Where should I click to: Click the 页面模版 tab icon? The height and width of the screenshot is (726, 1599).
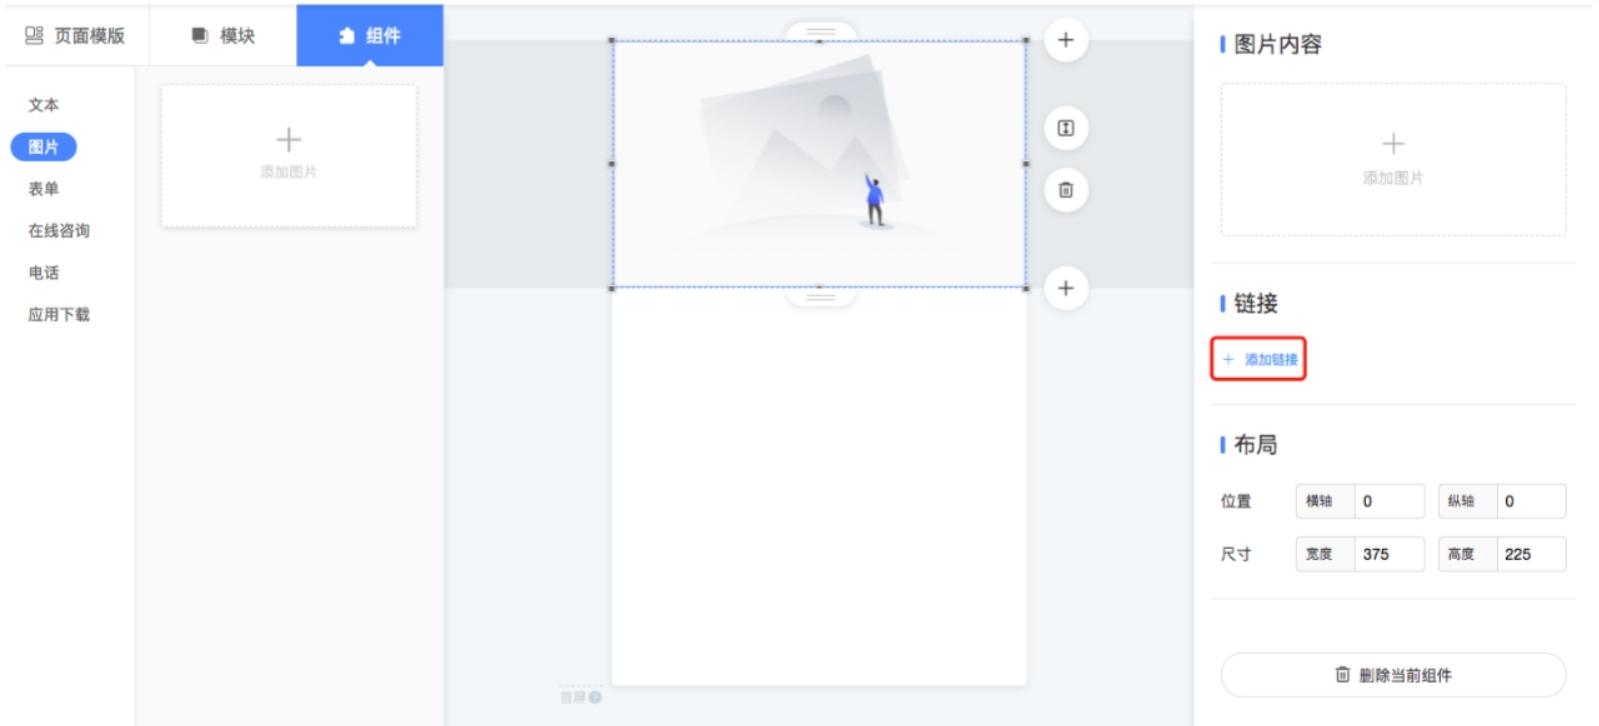tap(34, 35)
